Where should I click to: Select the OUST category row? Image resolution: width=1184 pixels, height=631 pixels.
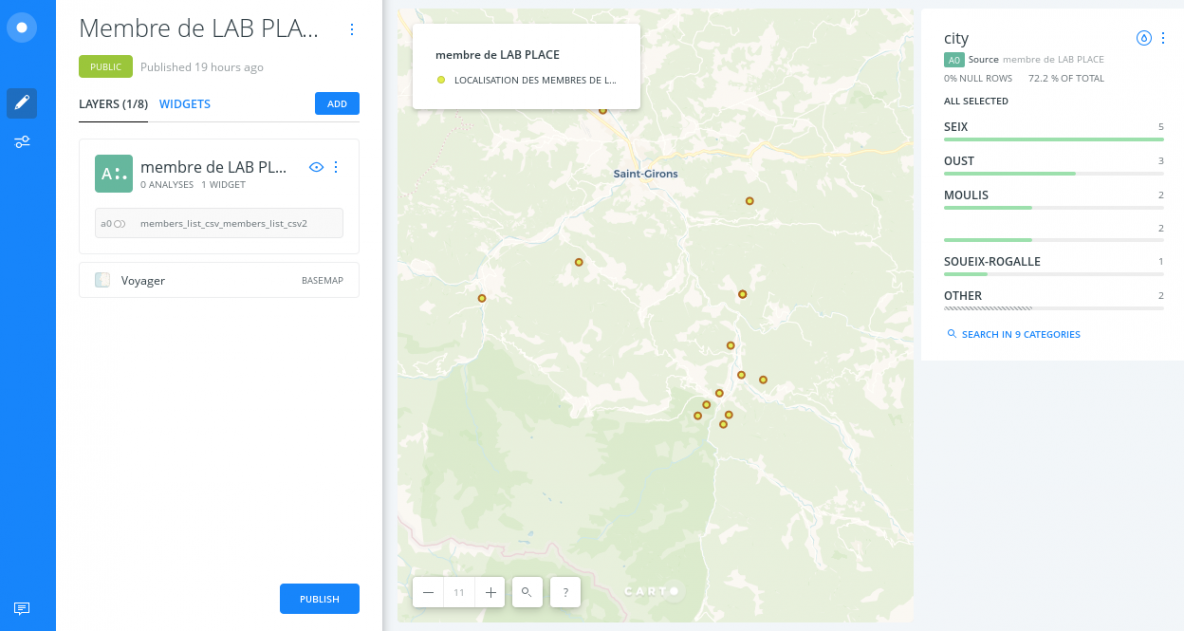coord(1053,164)
